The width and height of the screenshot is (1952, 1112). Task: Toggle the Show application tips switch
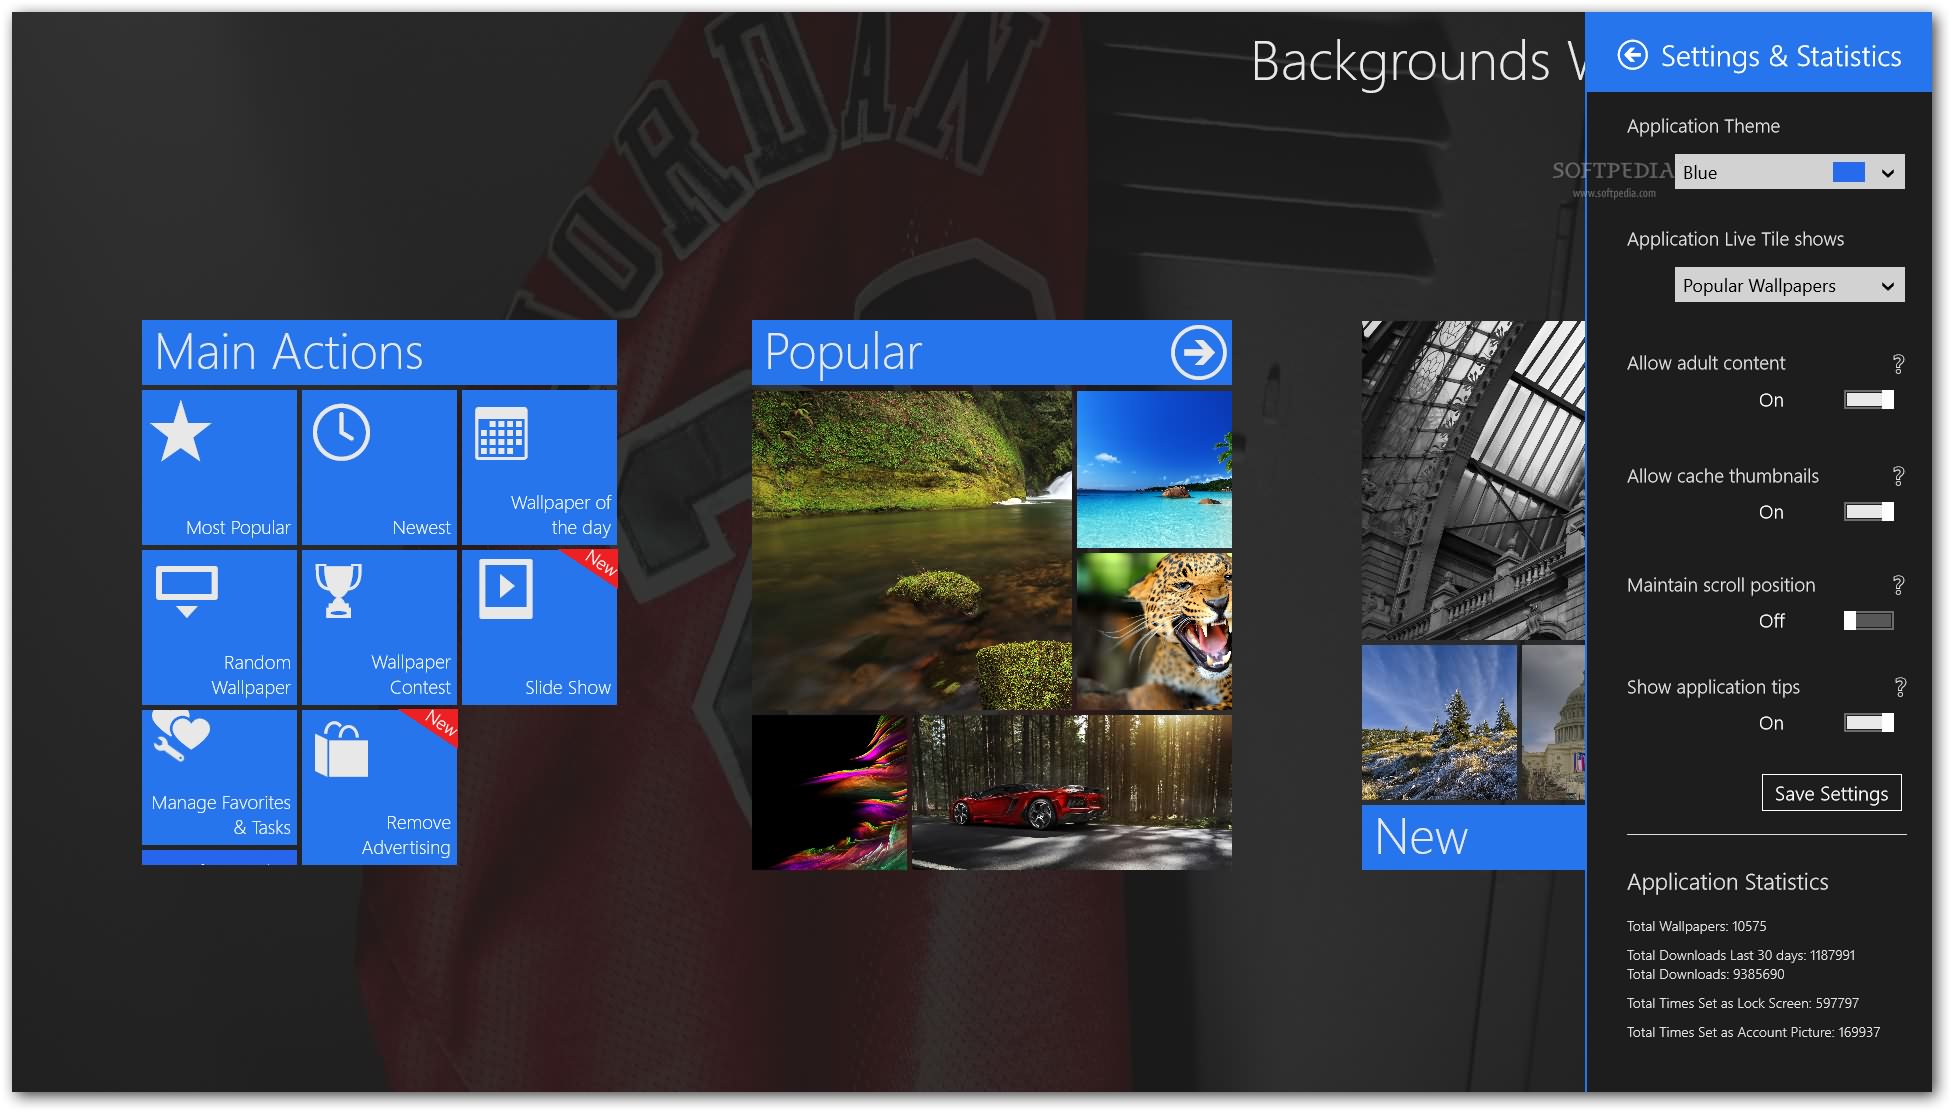tap(1869, 723)
